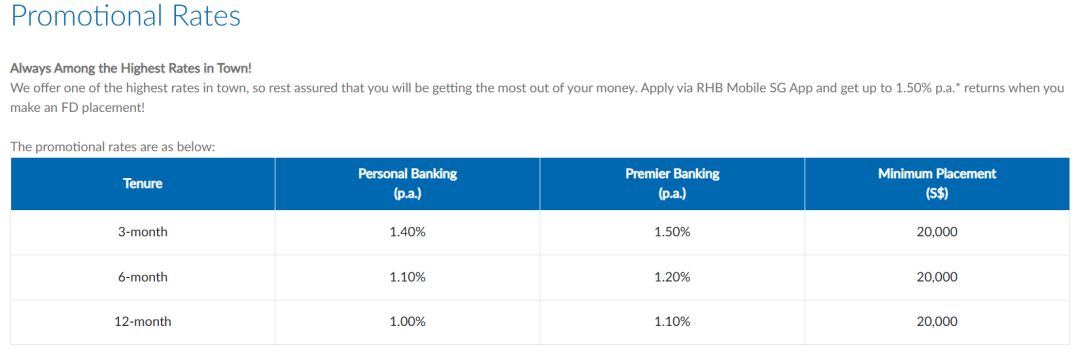The image size is (1080, 360).
Task: Select the 1.50% Premier Banking rate
Action: click(x=672, y=232)
